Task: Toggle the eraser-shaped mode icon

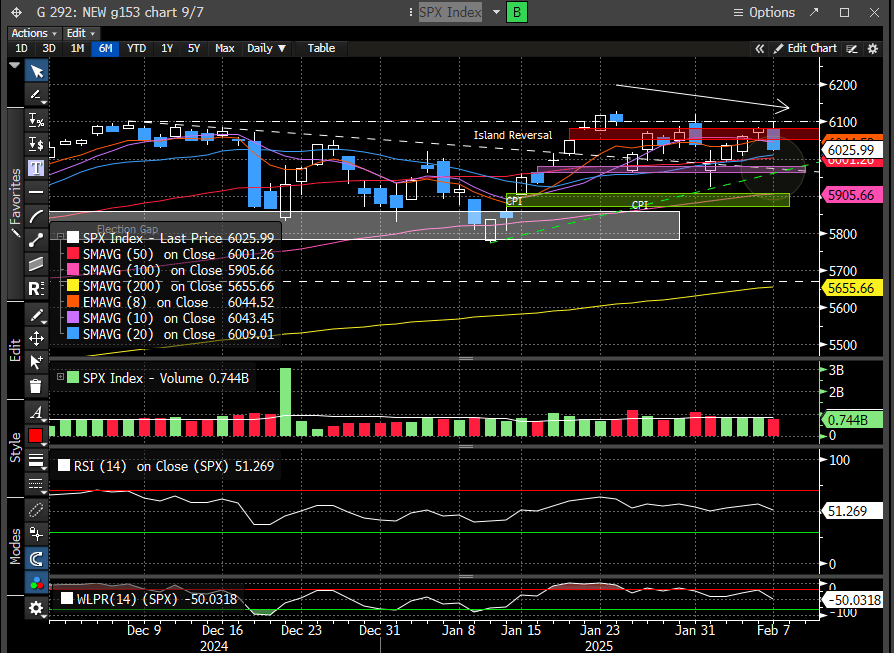Action: point(36,510)
